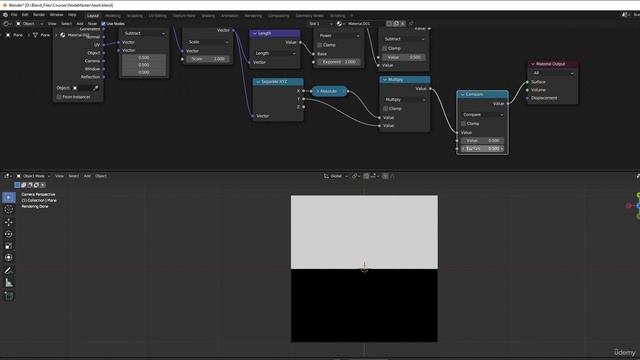Open the Slot 1 dropdown

pyautogui.click(x=321, y=24)
